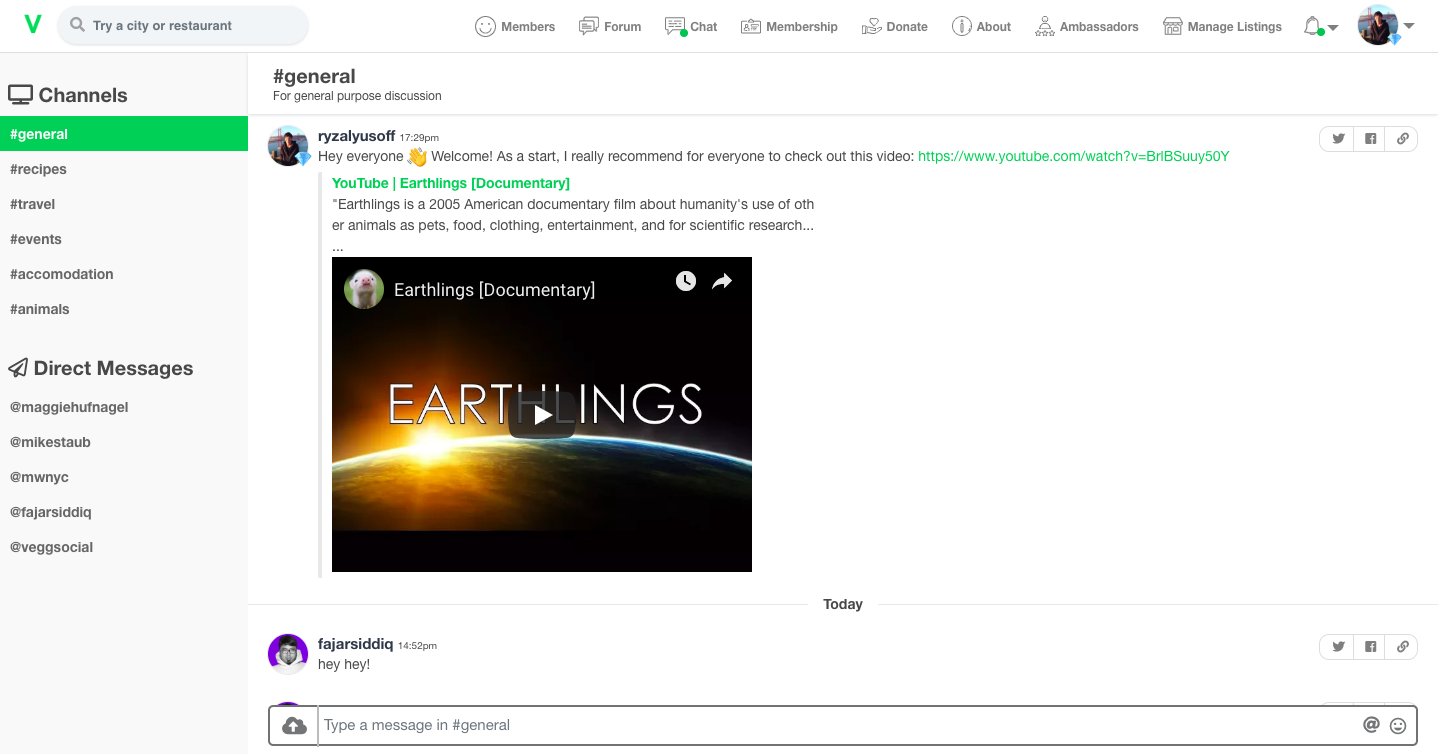This screenshot has height=754, width=1438.
Task: Switch to the #animals channel
Action: [124, 309]
